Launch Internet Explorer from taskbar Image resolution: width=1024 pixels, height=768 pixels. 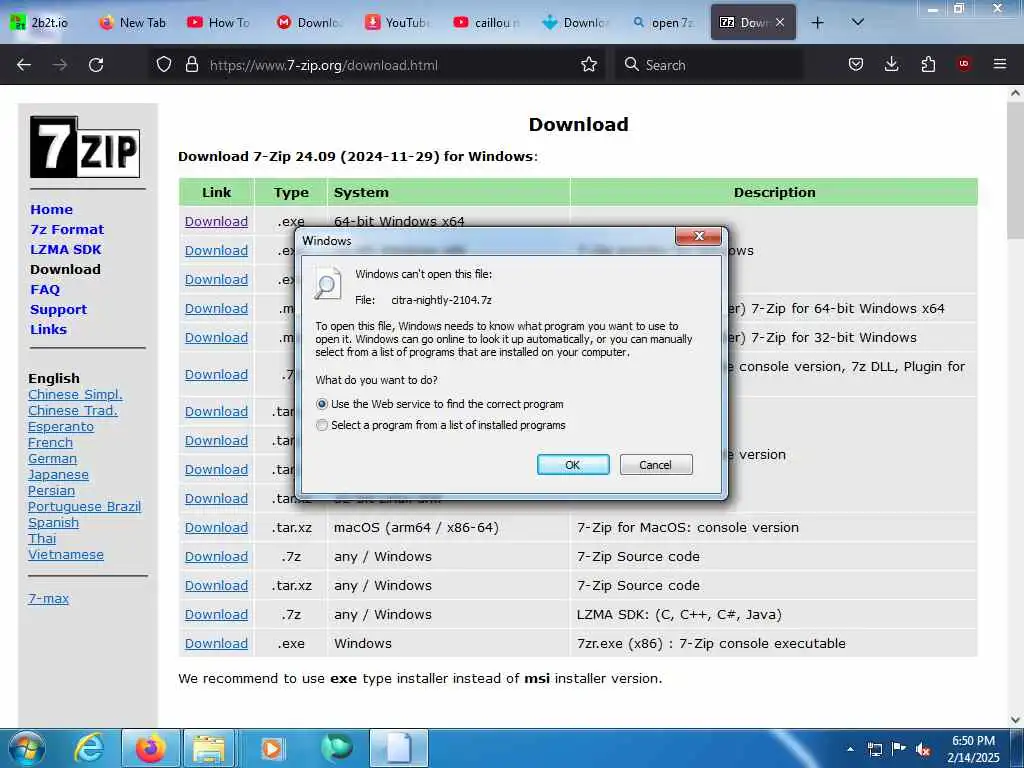pyautogui.click(x=88, y=748)
